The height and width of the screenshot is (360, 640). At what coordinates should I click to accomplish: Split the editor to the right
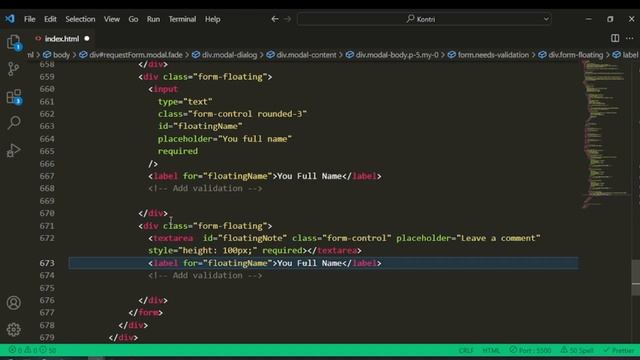point(615,38)
